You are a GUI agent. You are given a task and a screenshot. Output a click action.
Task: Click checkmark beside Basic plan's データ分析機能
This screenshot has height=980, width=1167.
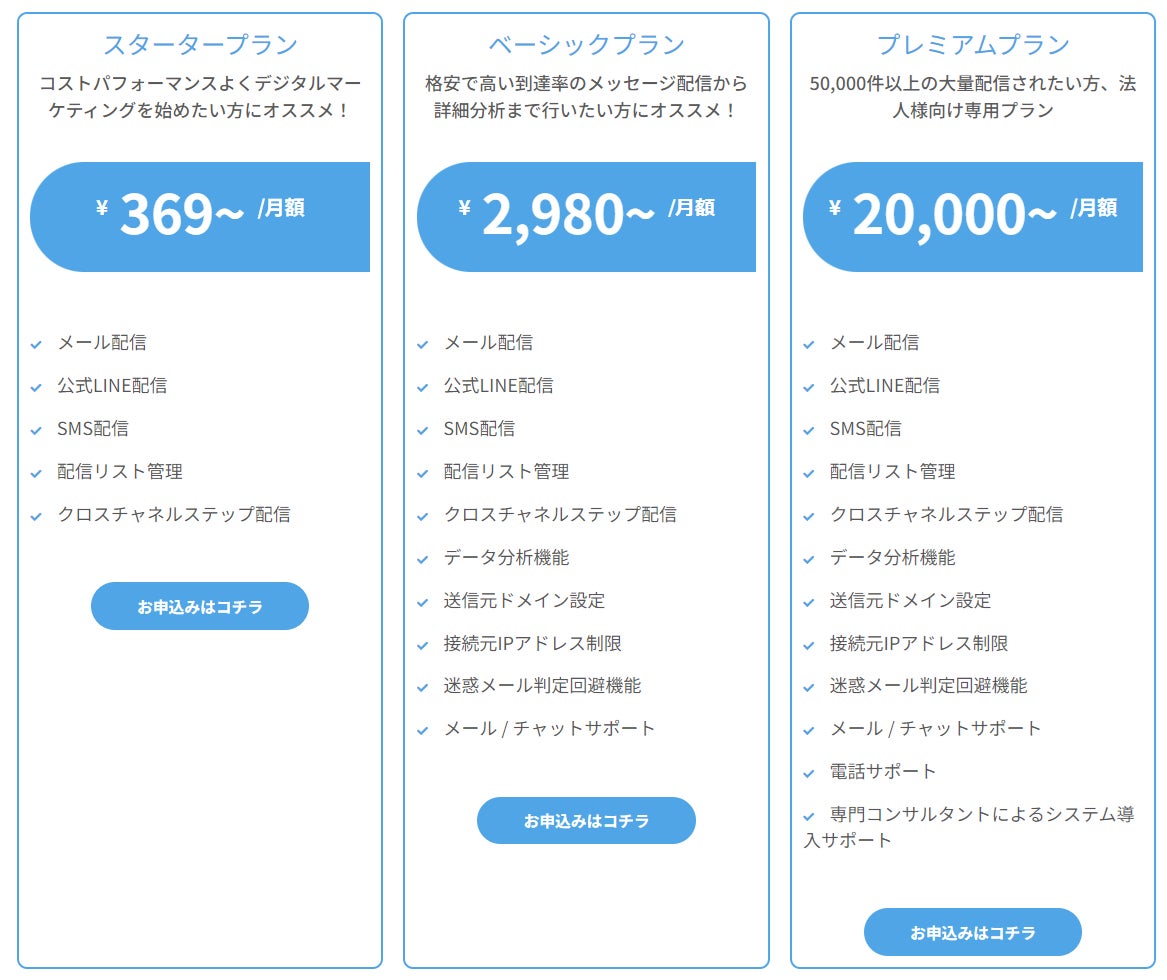coord(422,559)
